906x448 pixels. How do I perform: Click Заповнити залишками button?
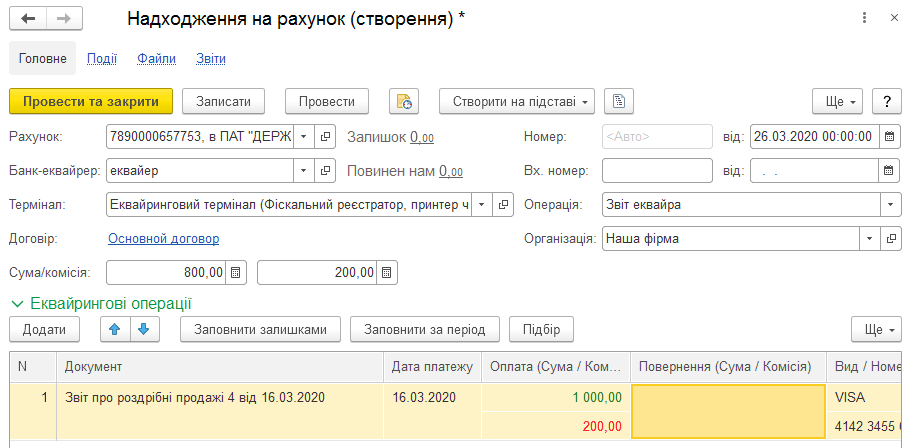click(261, 329)
